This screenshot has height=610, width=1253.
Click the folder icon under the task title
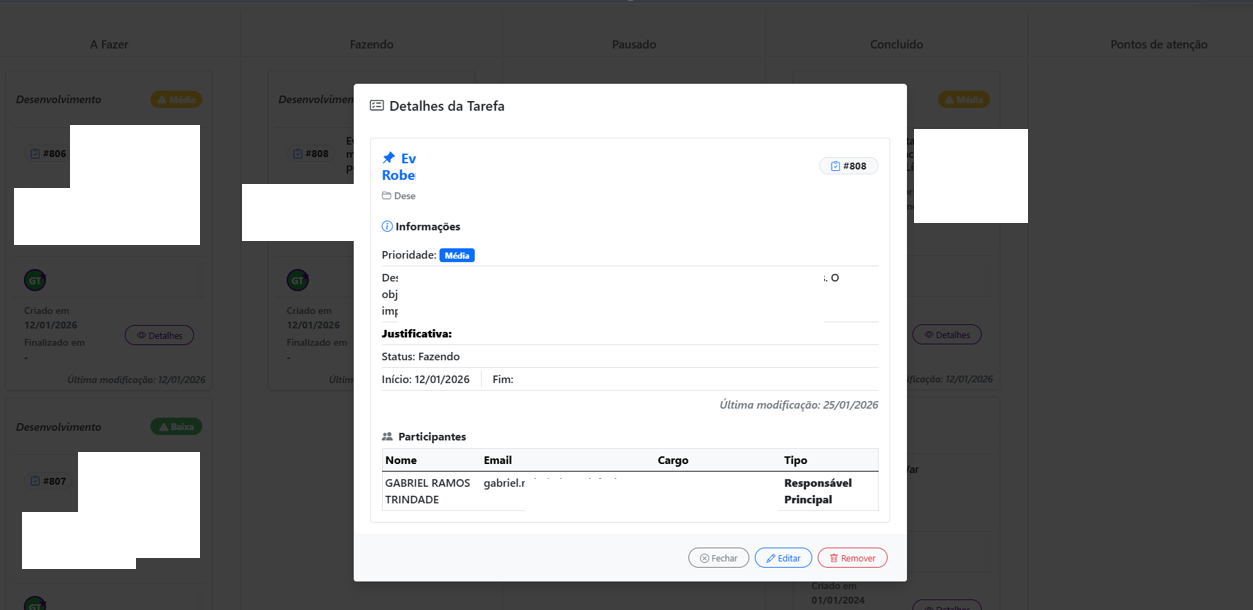388,195
